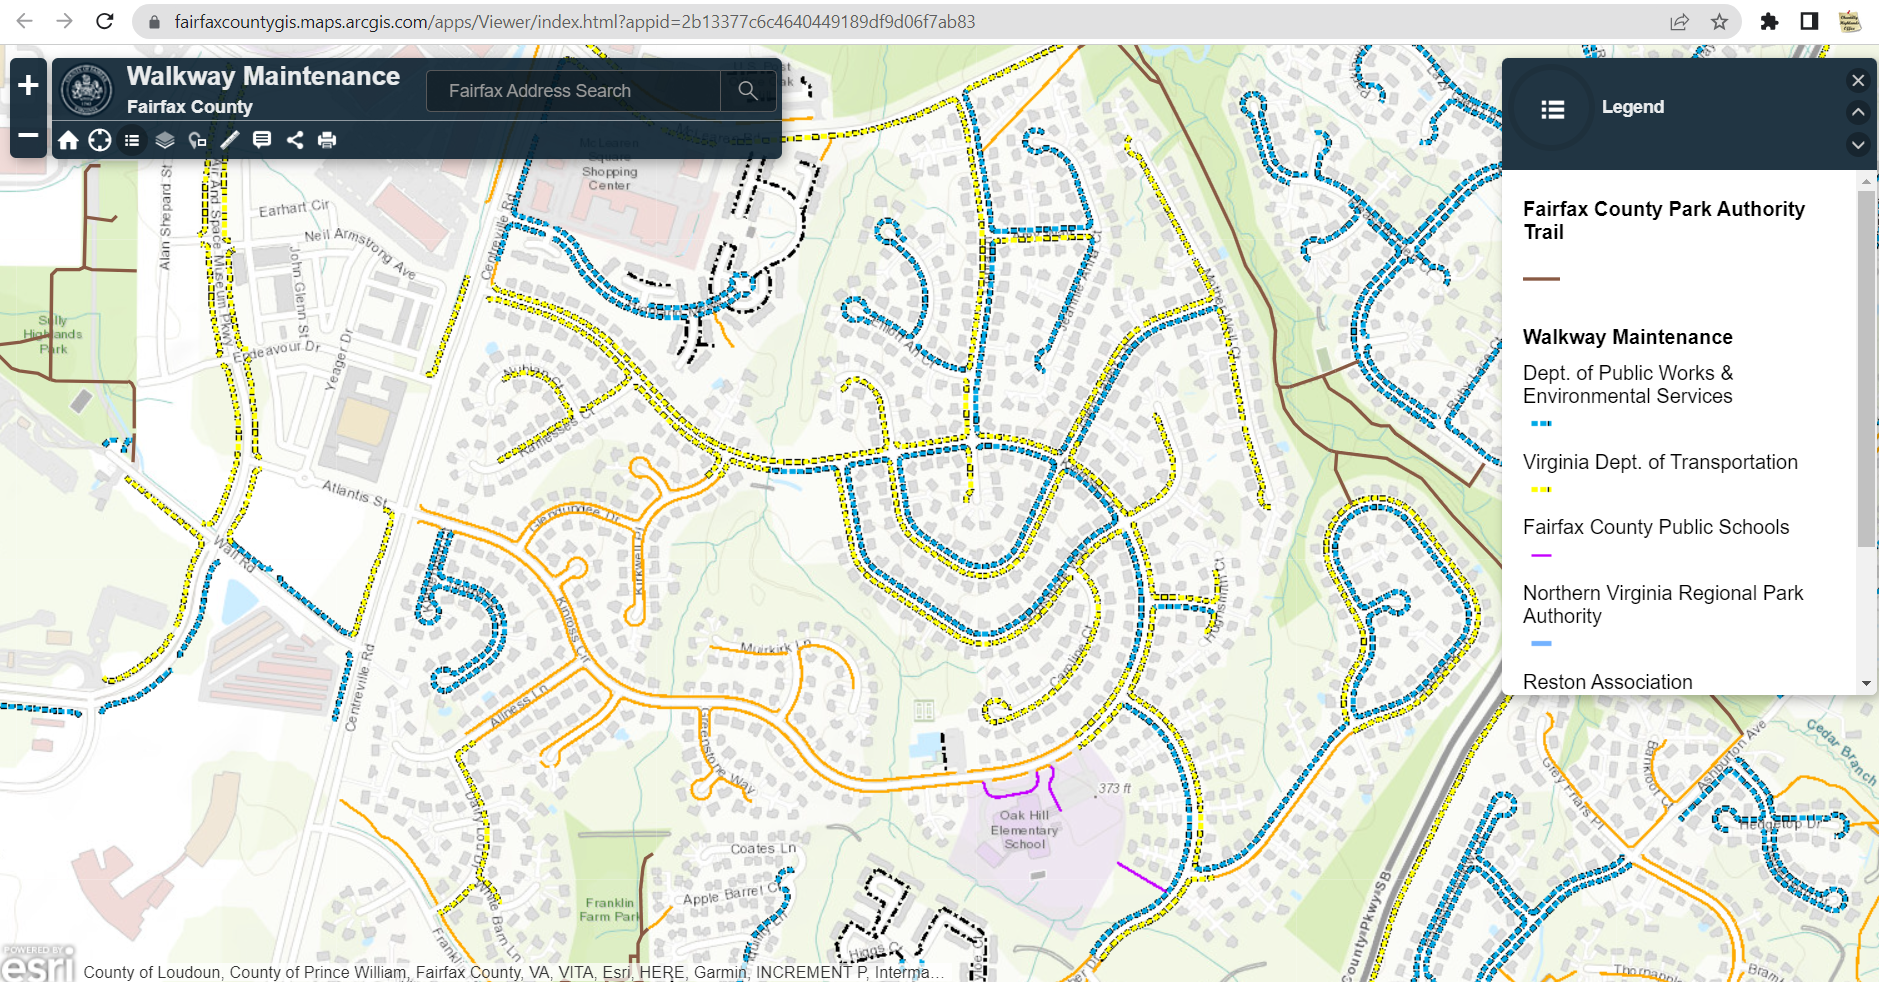Zoom in with the plus button
The height and width of the screenshot is (983, 1879).
pyautogui.click(x=28, y=86)
